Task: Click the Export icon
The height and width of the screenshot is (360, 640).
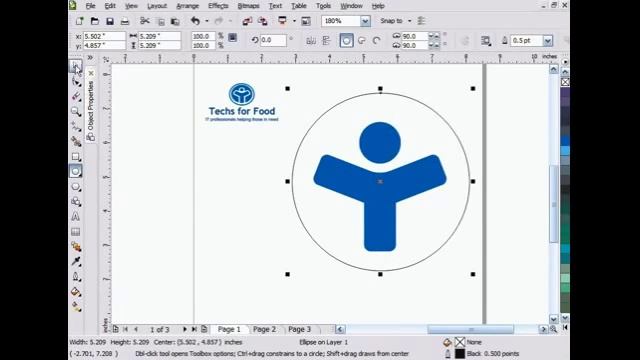Action: click(x=263, y=21)
